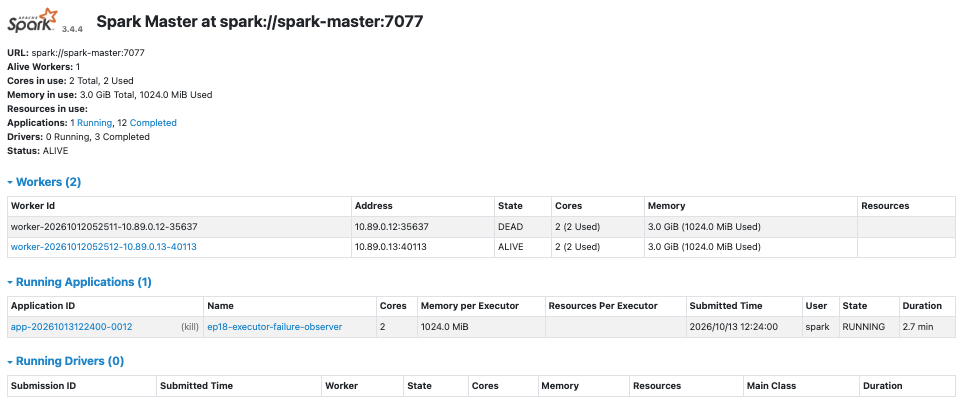Click the Status: ALIVE line

pyautogui.click(x=37, y=150)
